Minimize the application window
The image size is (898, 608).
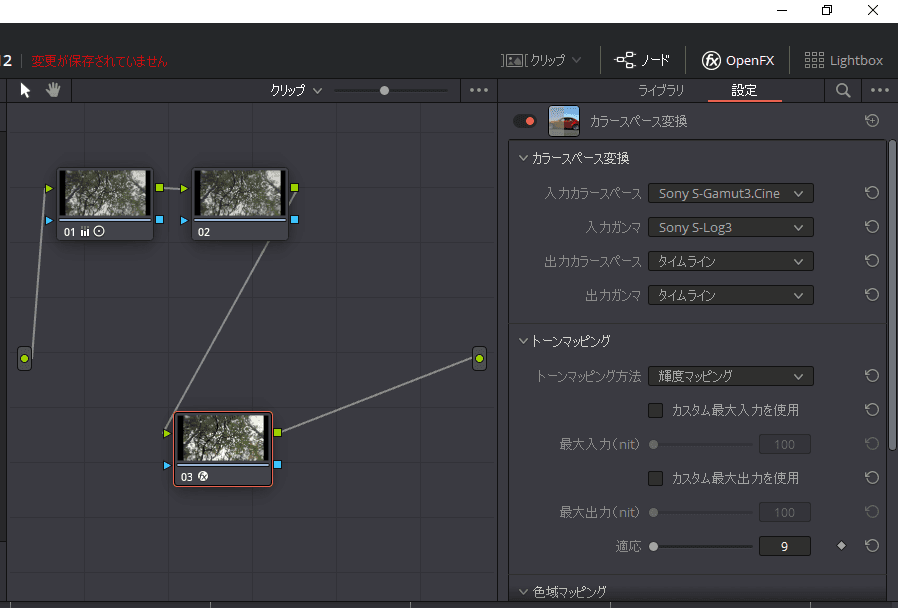(782, 10)
